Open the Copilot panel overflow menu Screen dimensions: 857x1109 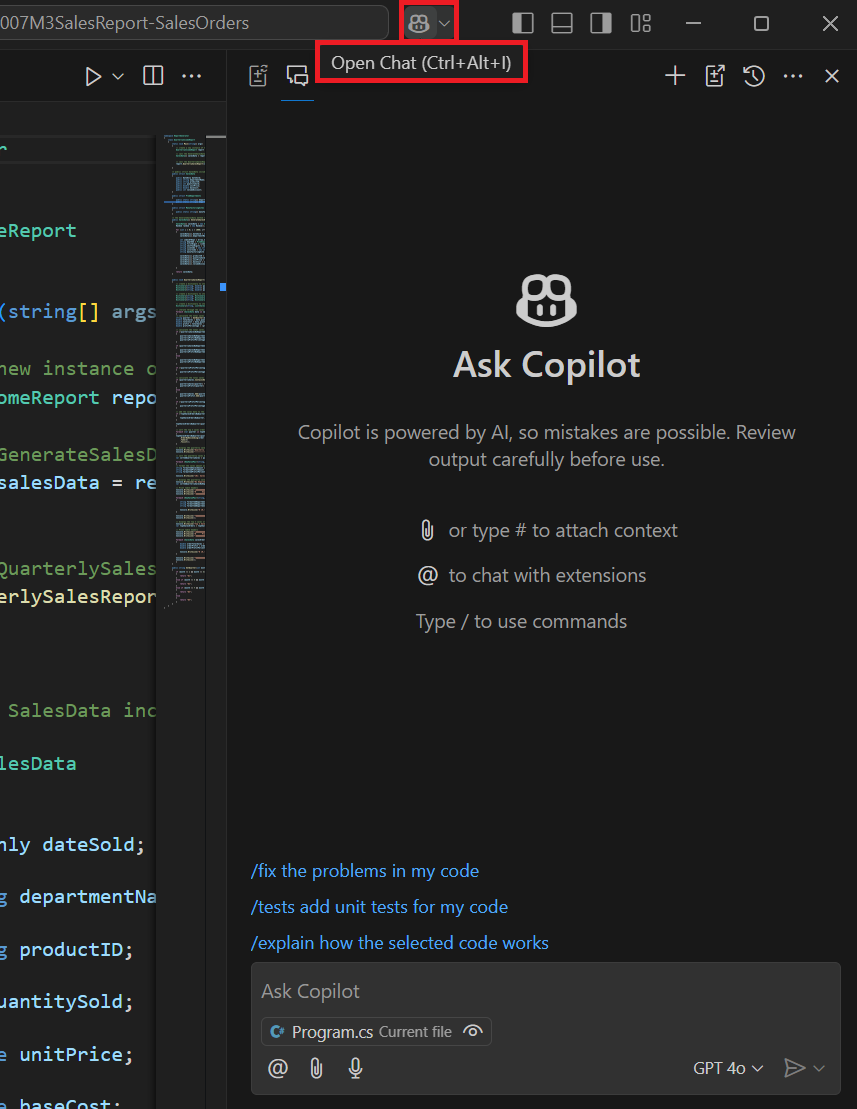(793, 75)
